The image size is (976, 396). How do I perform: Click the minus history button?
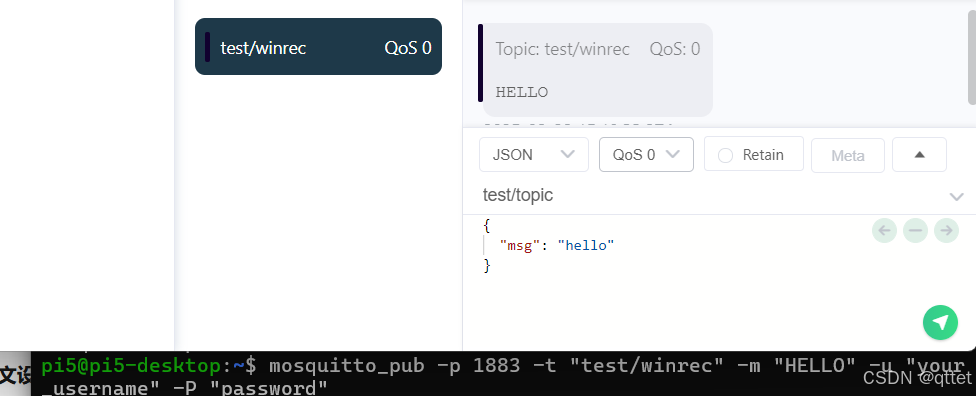click(x=915, y=230)
